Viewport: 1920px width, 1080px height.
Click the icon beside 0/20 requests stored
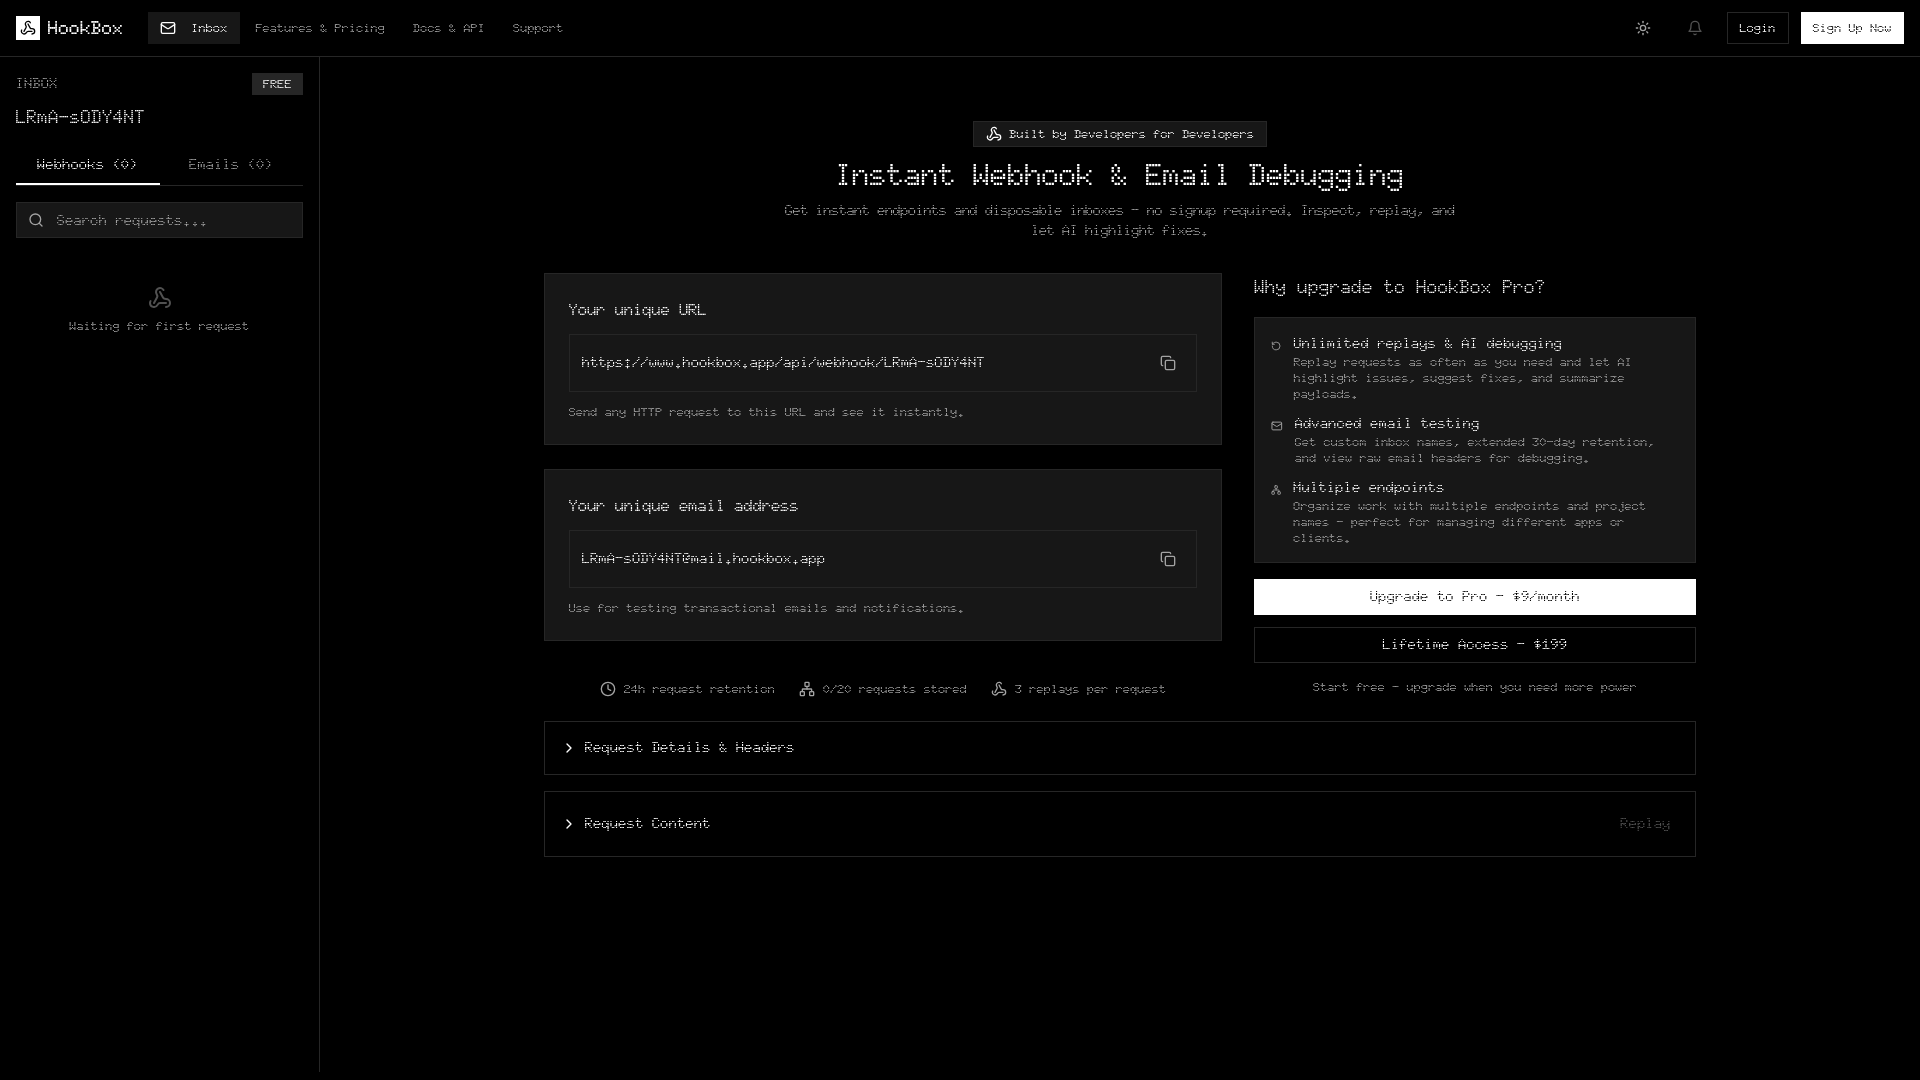click(806, 689)
